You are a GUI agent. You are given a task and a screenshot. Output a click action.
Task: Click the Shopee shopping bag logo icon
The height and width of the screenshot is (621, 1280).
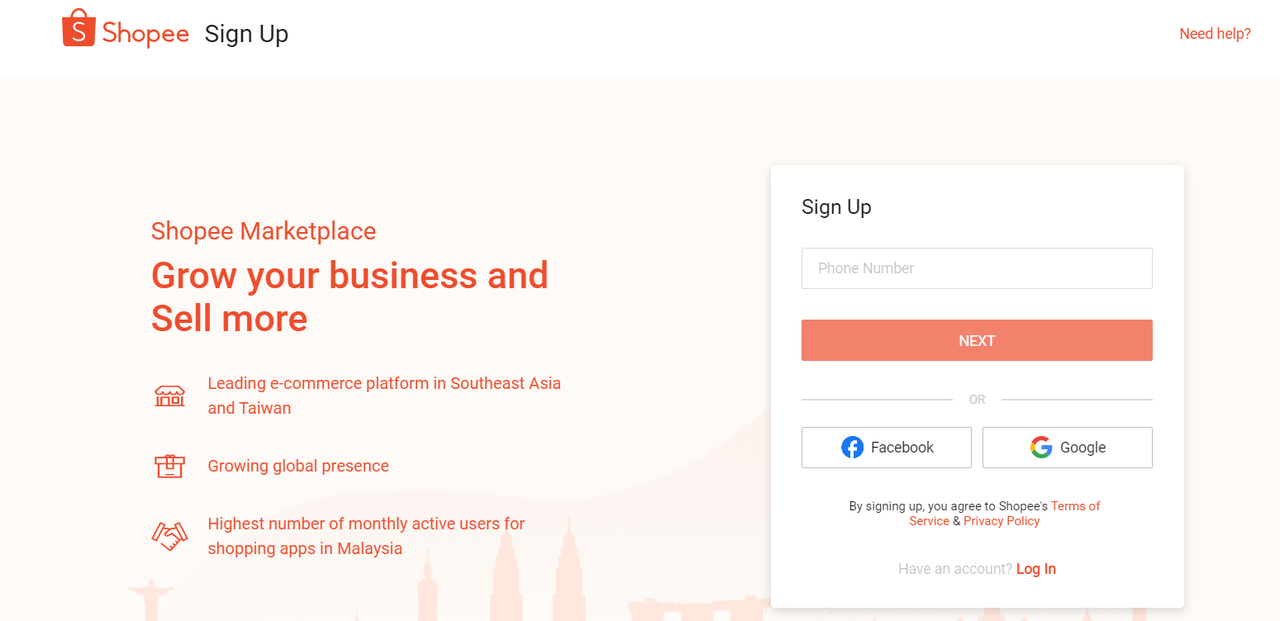click(78, 29)
